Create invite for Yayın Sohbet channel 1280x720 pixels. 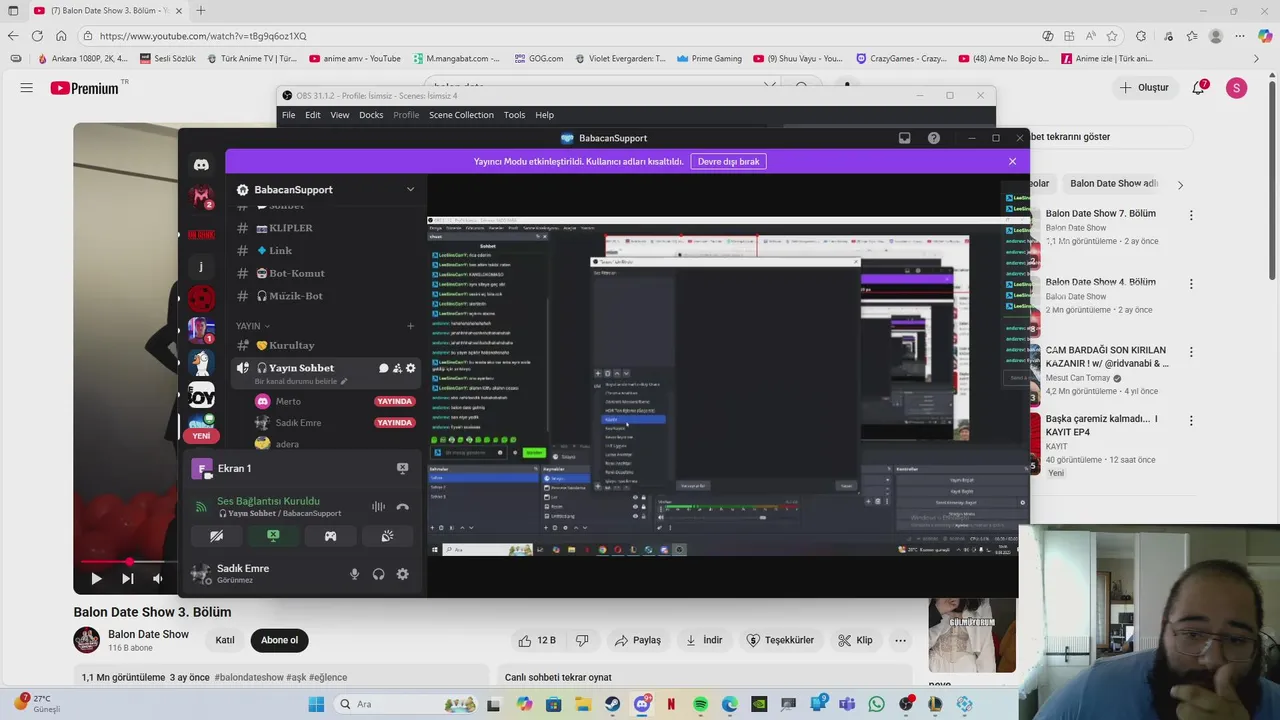coord(397,368)
